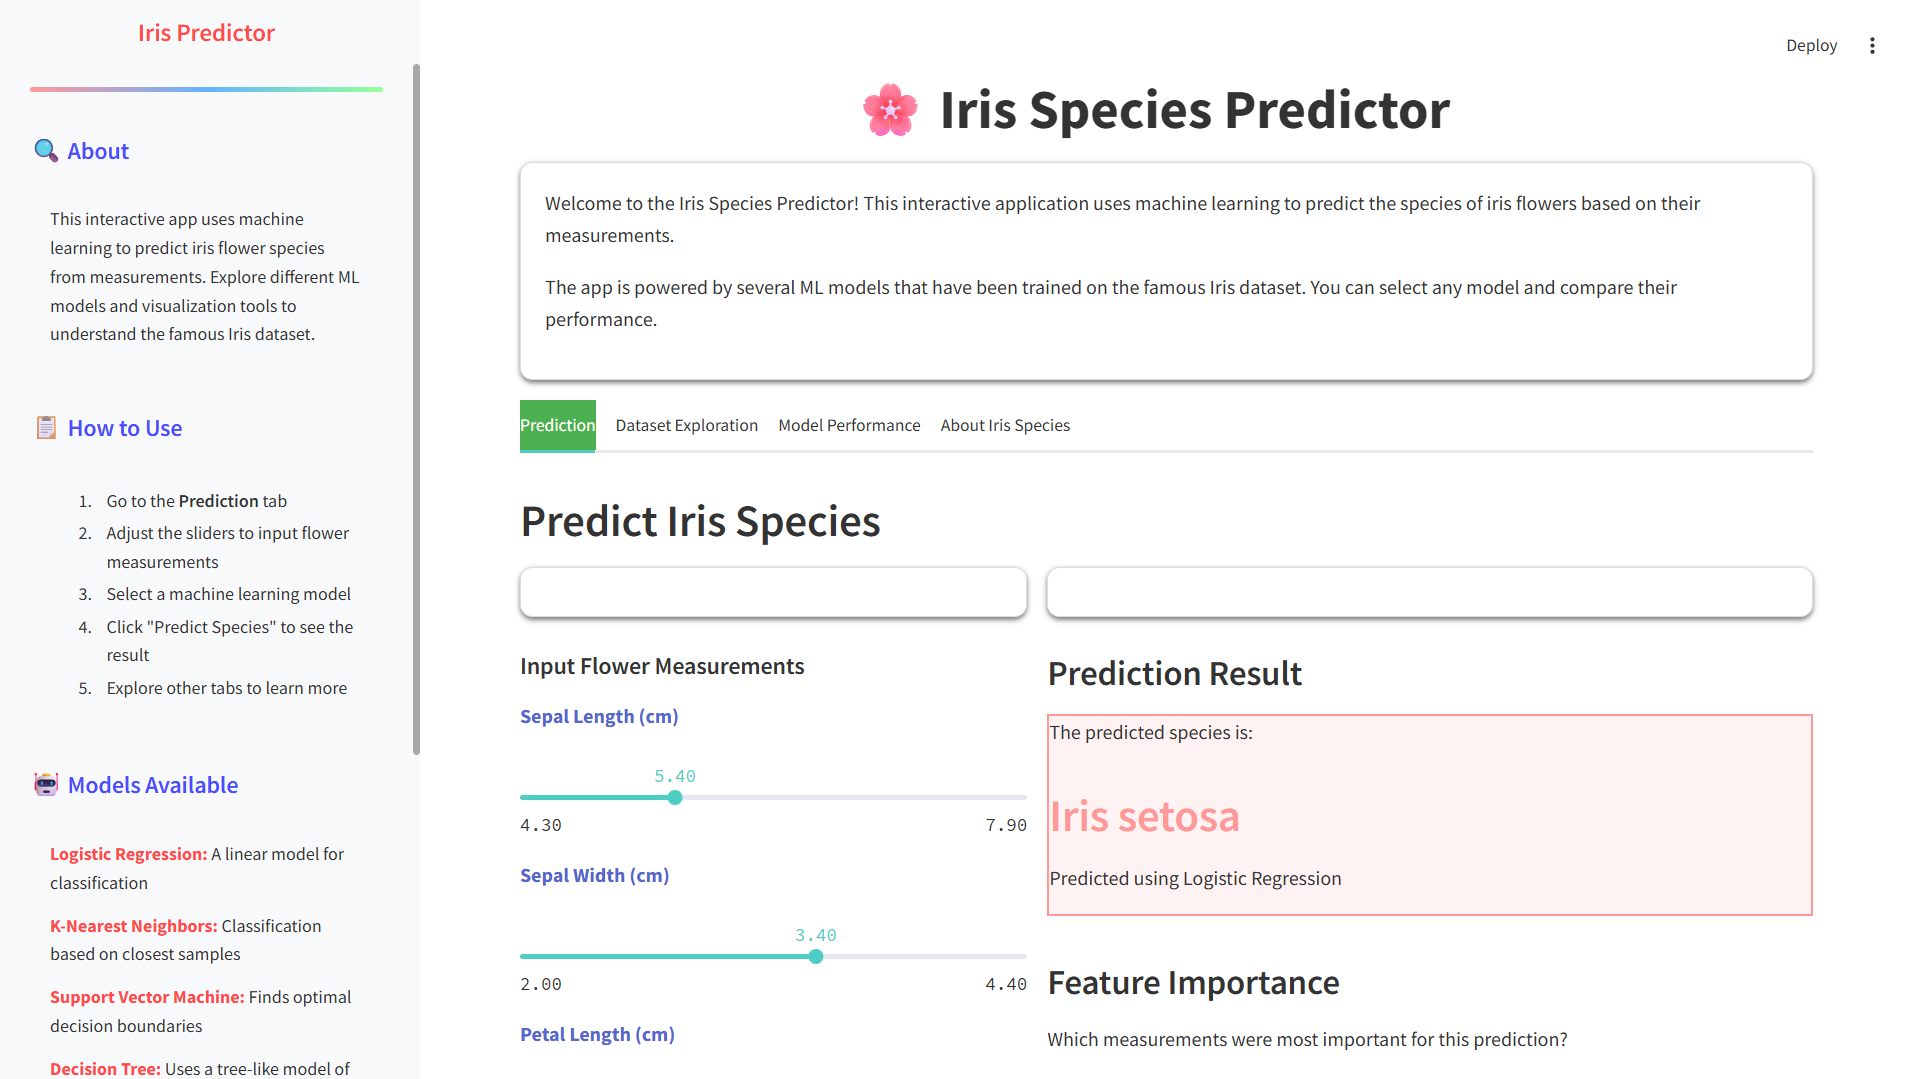1919x1079 pixels.
Task: Click the Iris Predictor sidebar title
Action: click(206, 33)
